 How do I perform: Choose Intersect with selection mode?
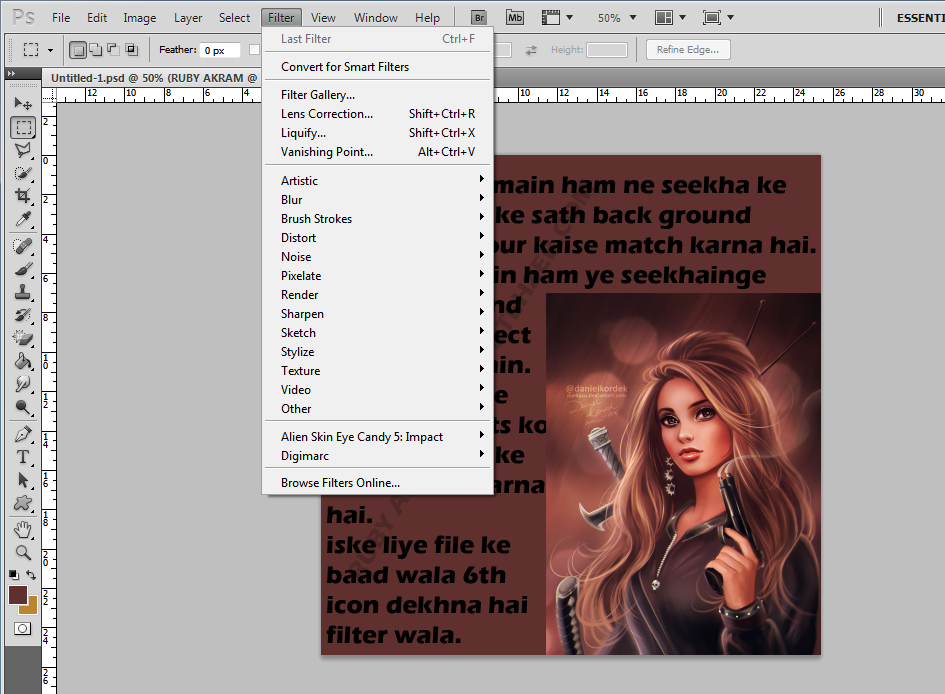[x=131, y=50]
